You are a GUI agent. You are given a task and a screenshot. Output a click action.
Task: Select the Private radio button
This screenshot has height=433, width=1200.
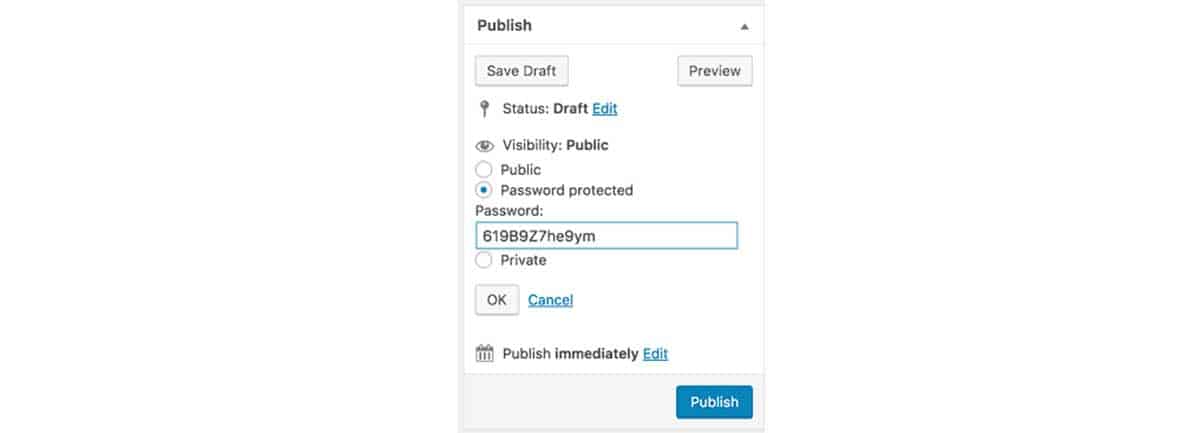pos(484,260)
